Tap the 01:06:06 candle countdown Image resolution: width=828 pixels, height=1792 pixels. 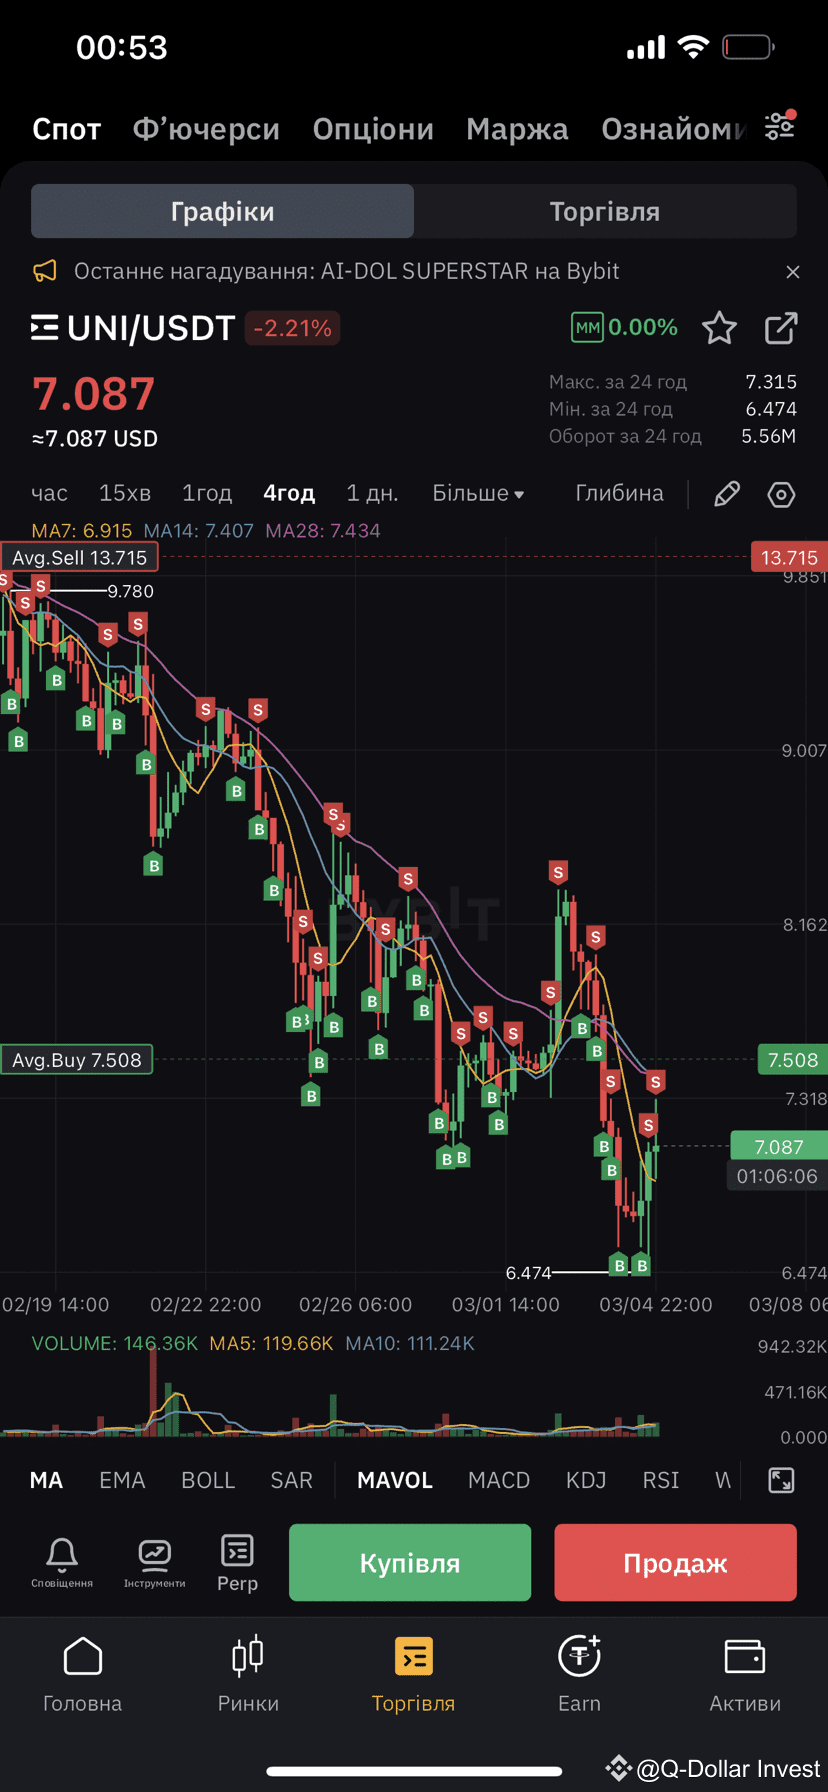pyautogui.click(x=777, y=1176)
